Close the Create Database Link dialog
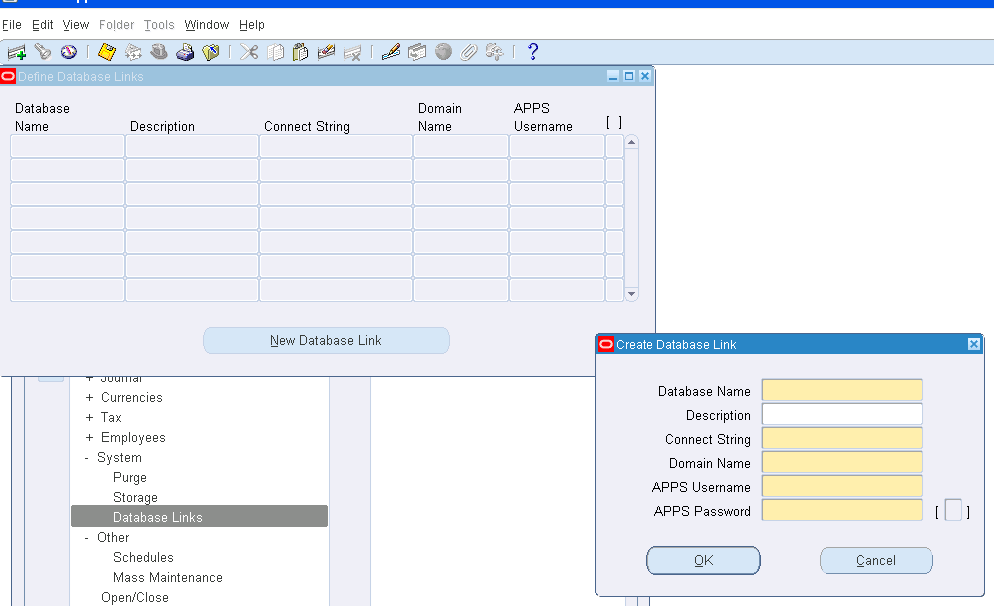 click(x=974, y=344)
